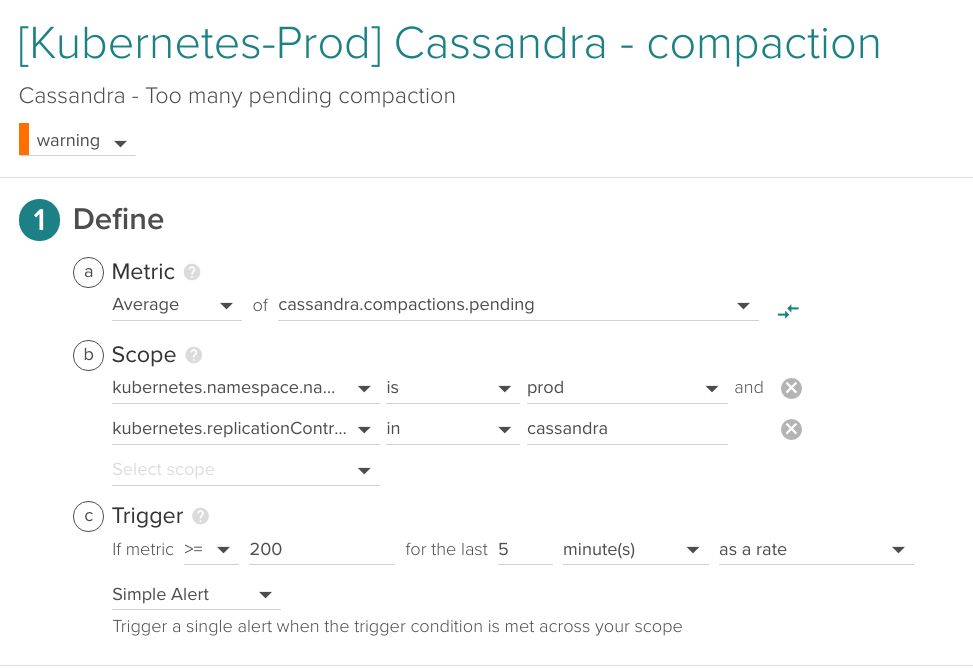Open the Trigger help question icon
Screen dimensions: 973x668
(200, 516)
